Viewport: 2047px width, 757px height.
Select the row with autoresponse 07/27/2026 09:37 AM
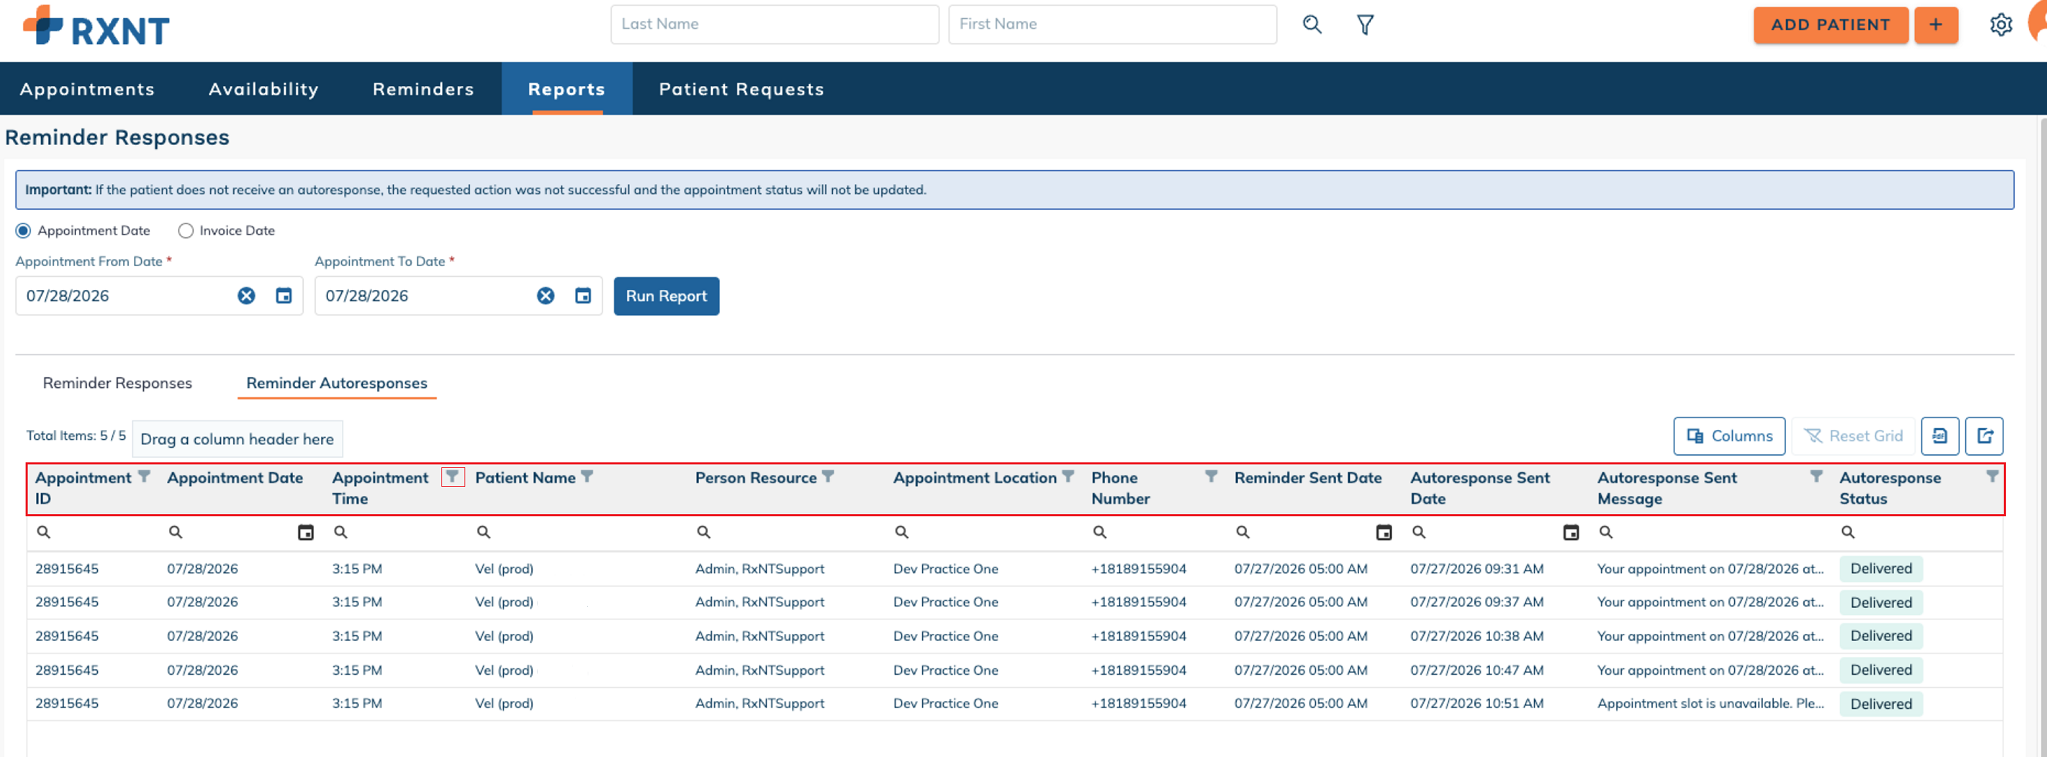(1014, 602)
